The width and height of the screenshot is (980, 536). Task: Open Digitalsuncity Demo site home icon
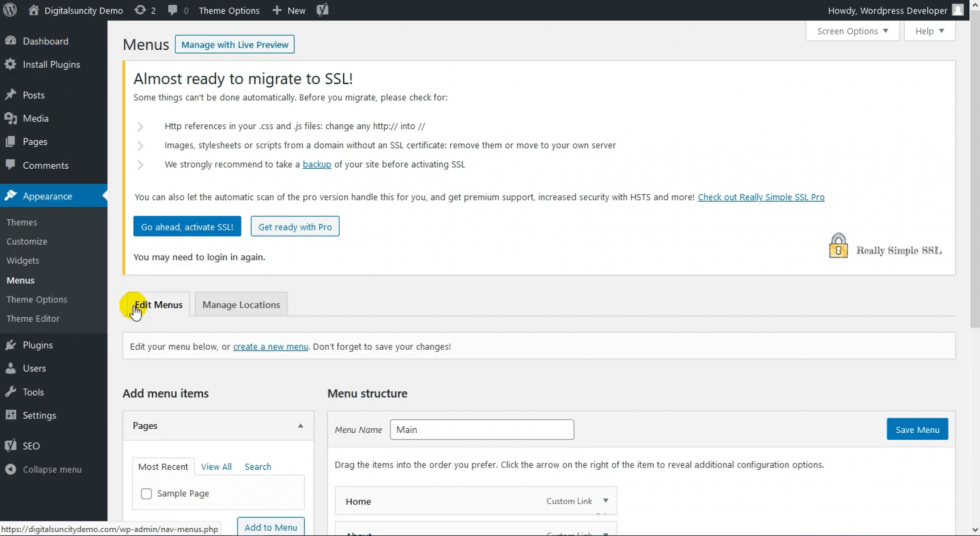(34, 10)
